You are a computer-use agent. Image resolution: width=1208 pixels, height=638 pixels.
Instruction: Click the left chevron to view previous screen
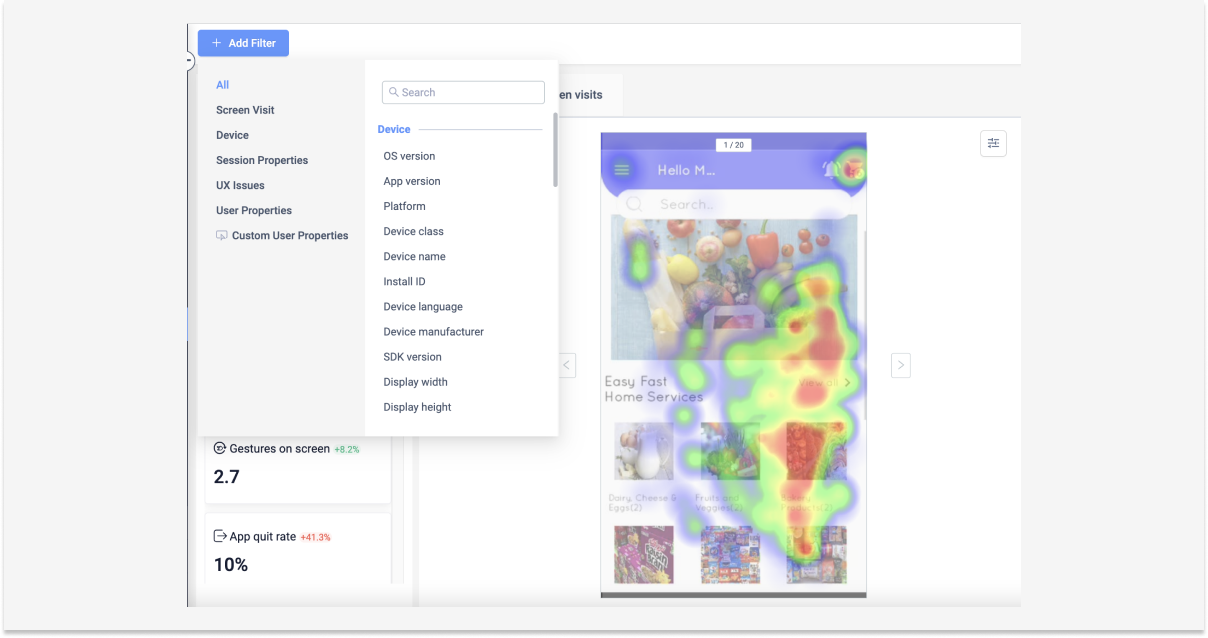567,365
